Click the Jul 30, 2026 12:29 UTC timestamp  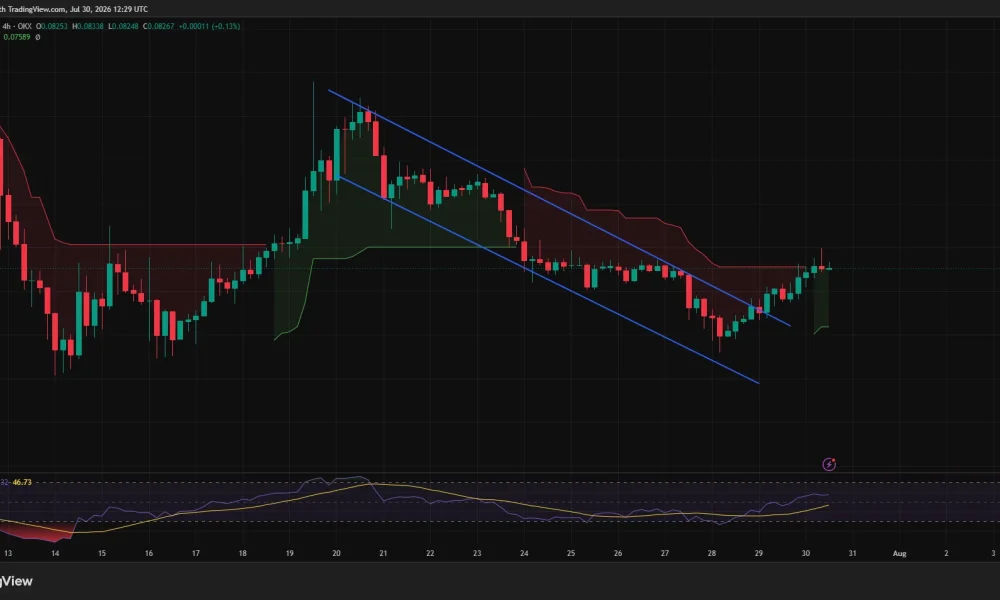[x=108, y=9]
